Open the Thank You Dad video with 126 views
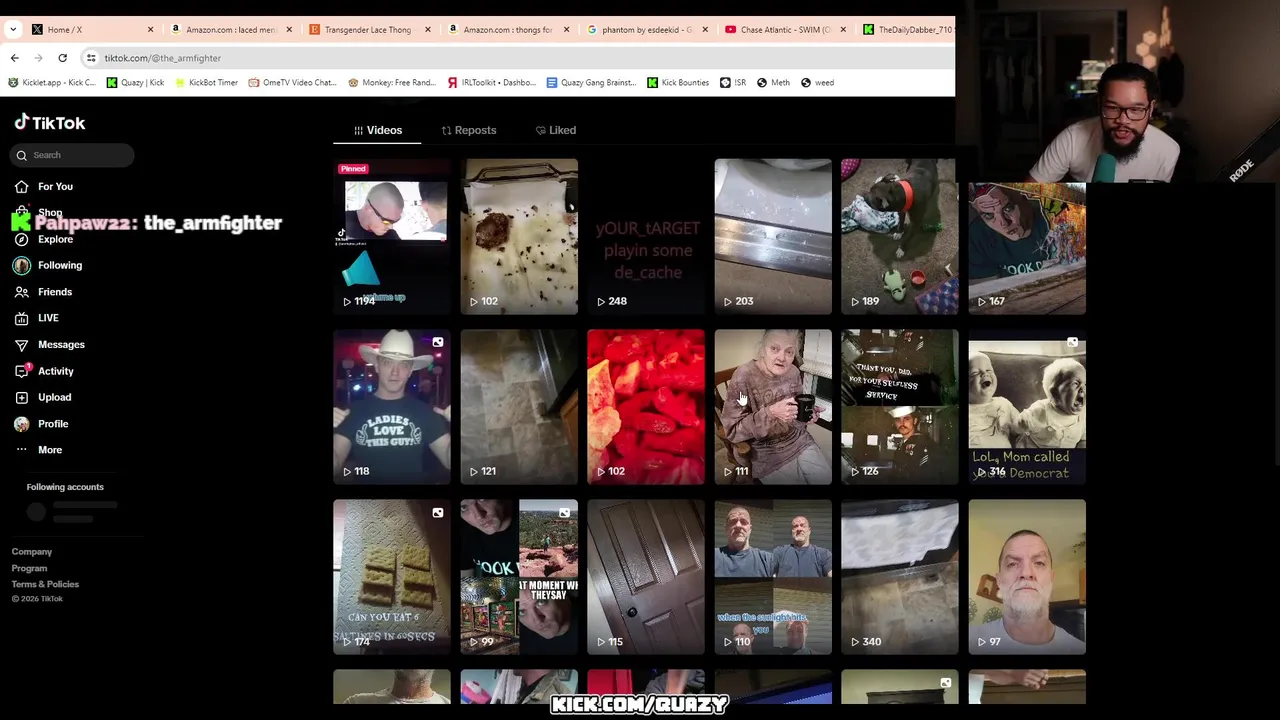The image size is (1280, 720). (x=900, y=407)
